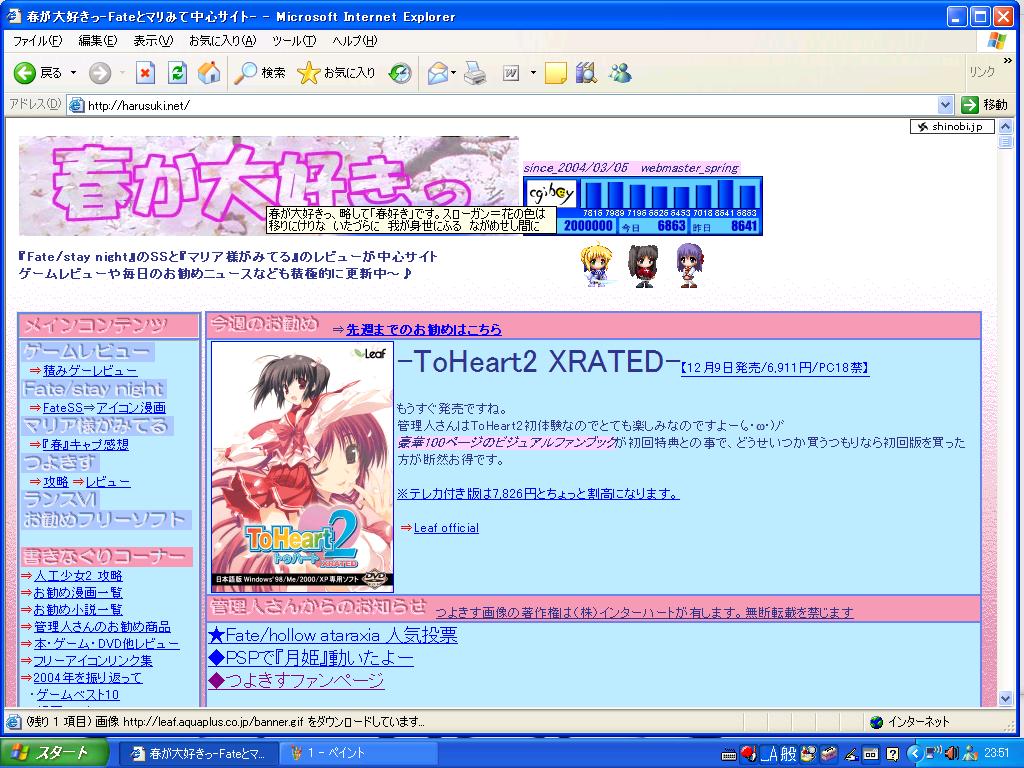Click the grey Forward arrow button
Screen dimensions: 1024x768
click(x=100, y=72)
